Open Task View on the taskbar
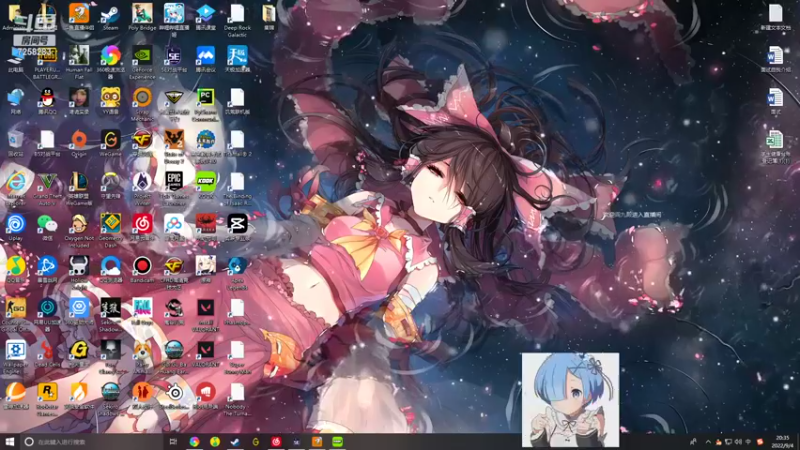This screenshot has width=800, height=450. pos(173,442)
